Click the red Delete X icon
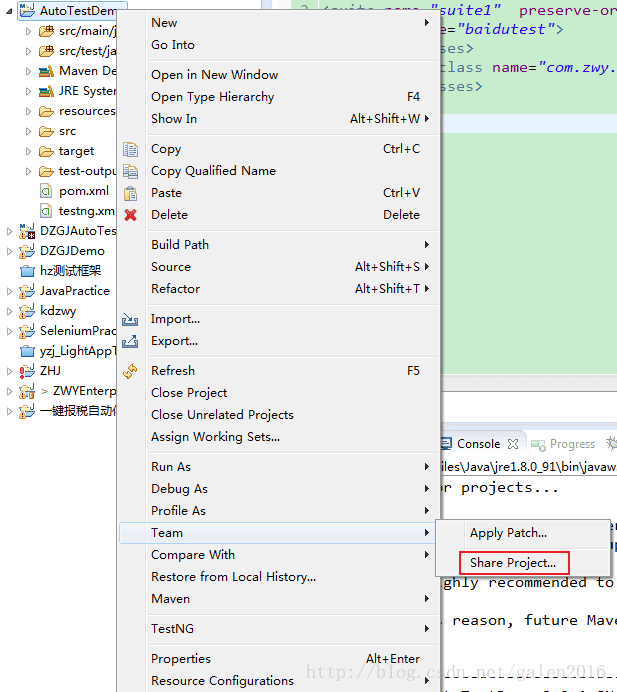 click(131, 215)
